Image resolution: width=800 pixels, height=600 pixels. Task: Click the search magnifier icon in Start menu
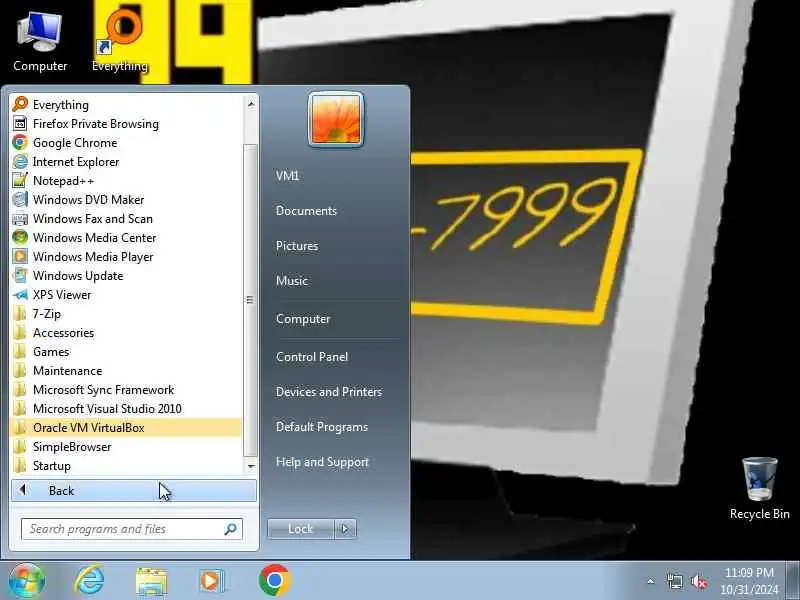[230, 529]
